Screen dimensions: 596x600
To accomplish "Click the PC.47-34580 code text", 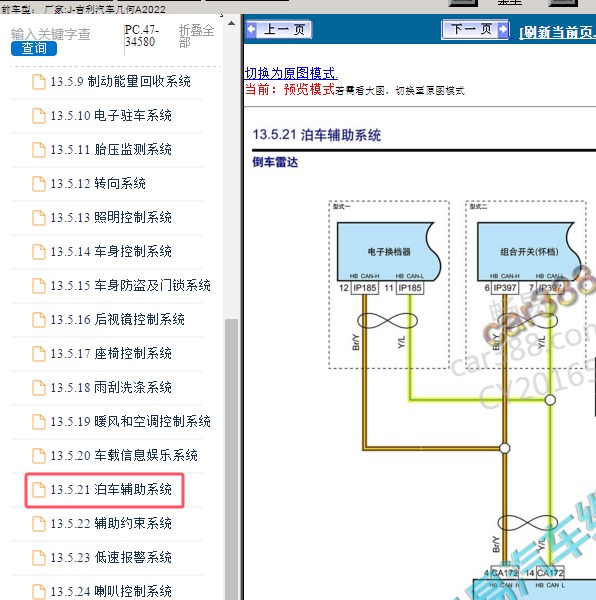I will (142, 36).
